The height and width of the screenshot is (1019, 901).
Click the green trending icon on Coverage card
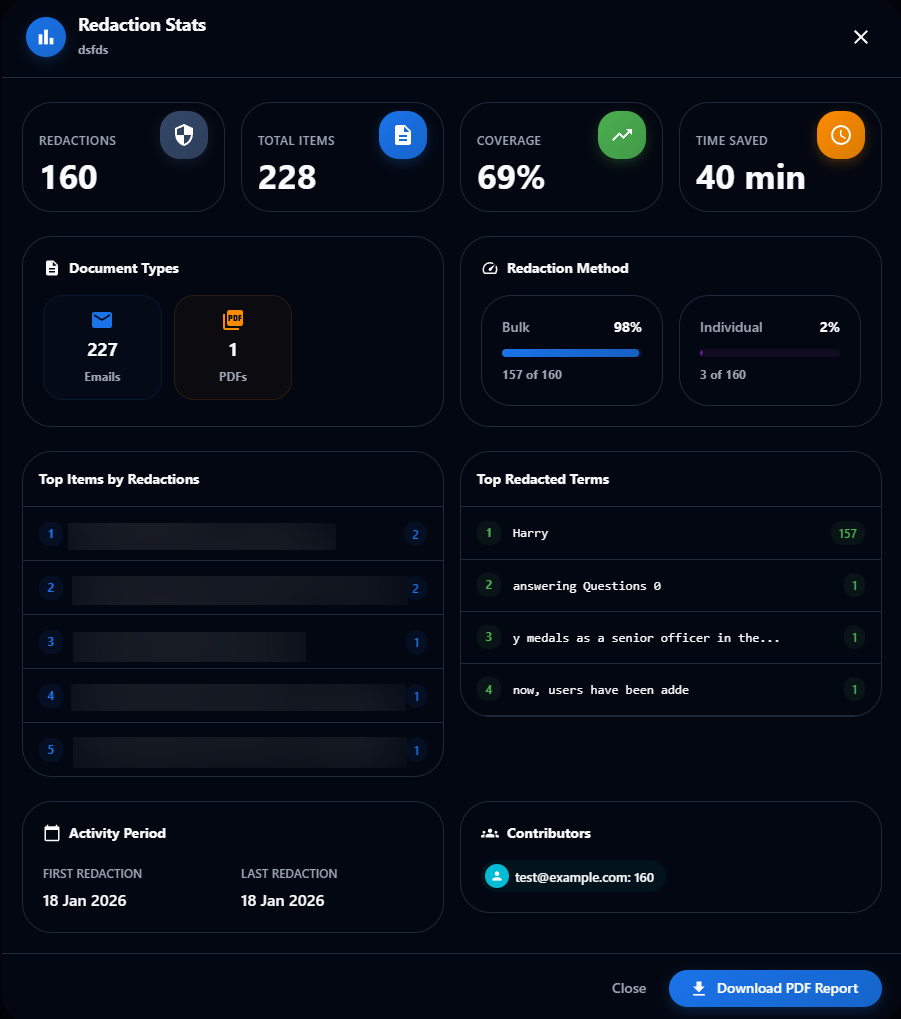pyautogui.click(x=622, y=135)
